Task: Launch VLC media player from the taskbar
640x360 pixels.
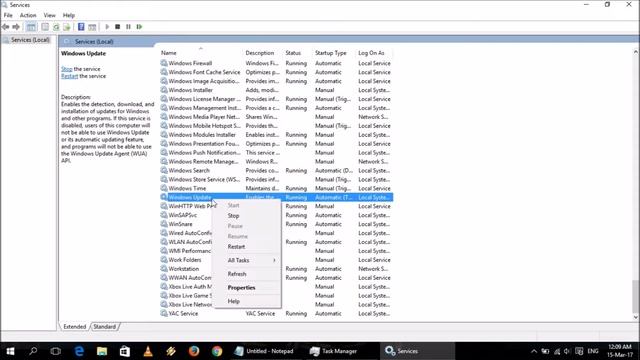Action: click(x=148, y=351)
